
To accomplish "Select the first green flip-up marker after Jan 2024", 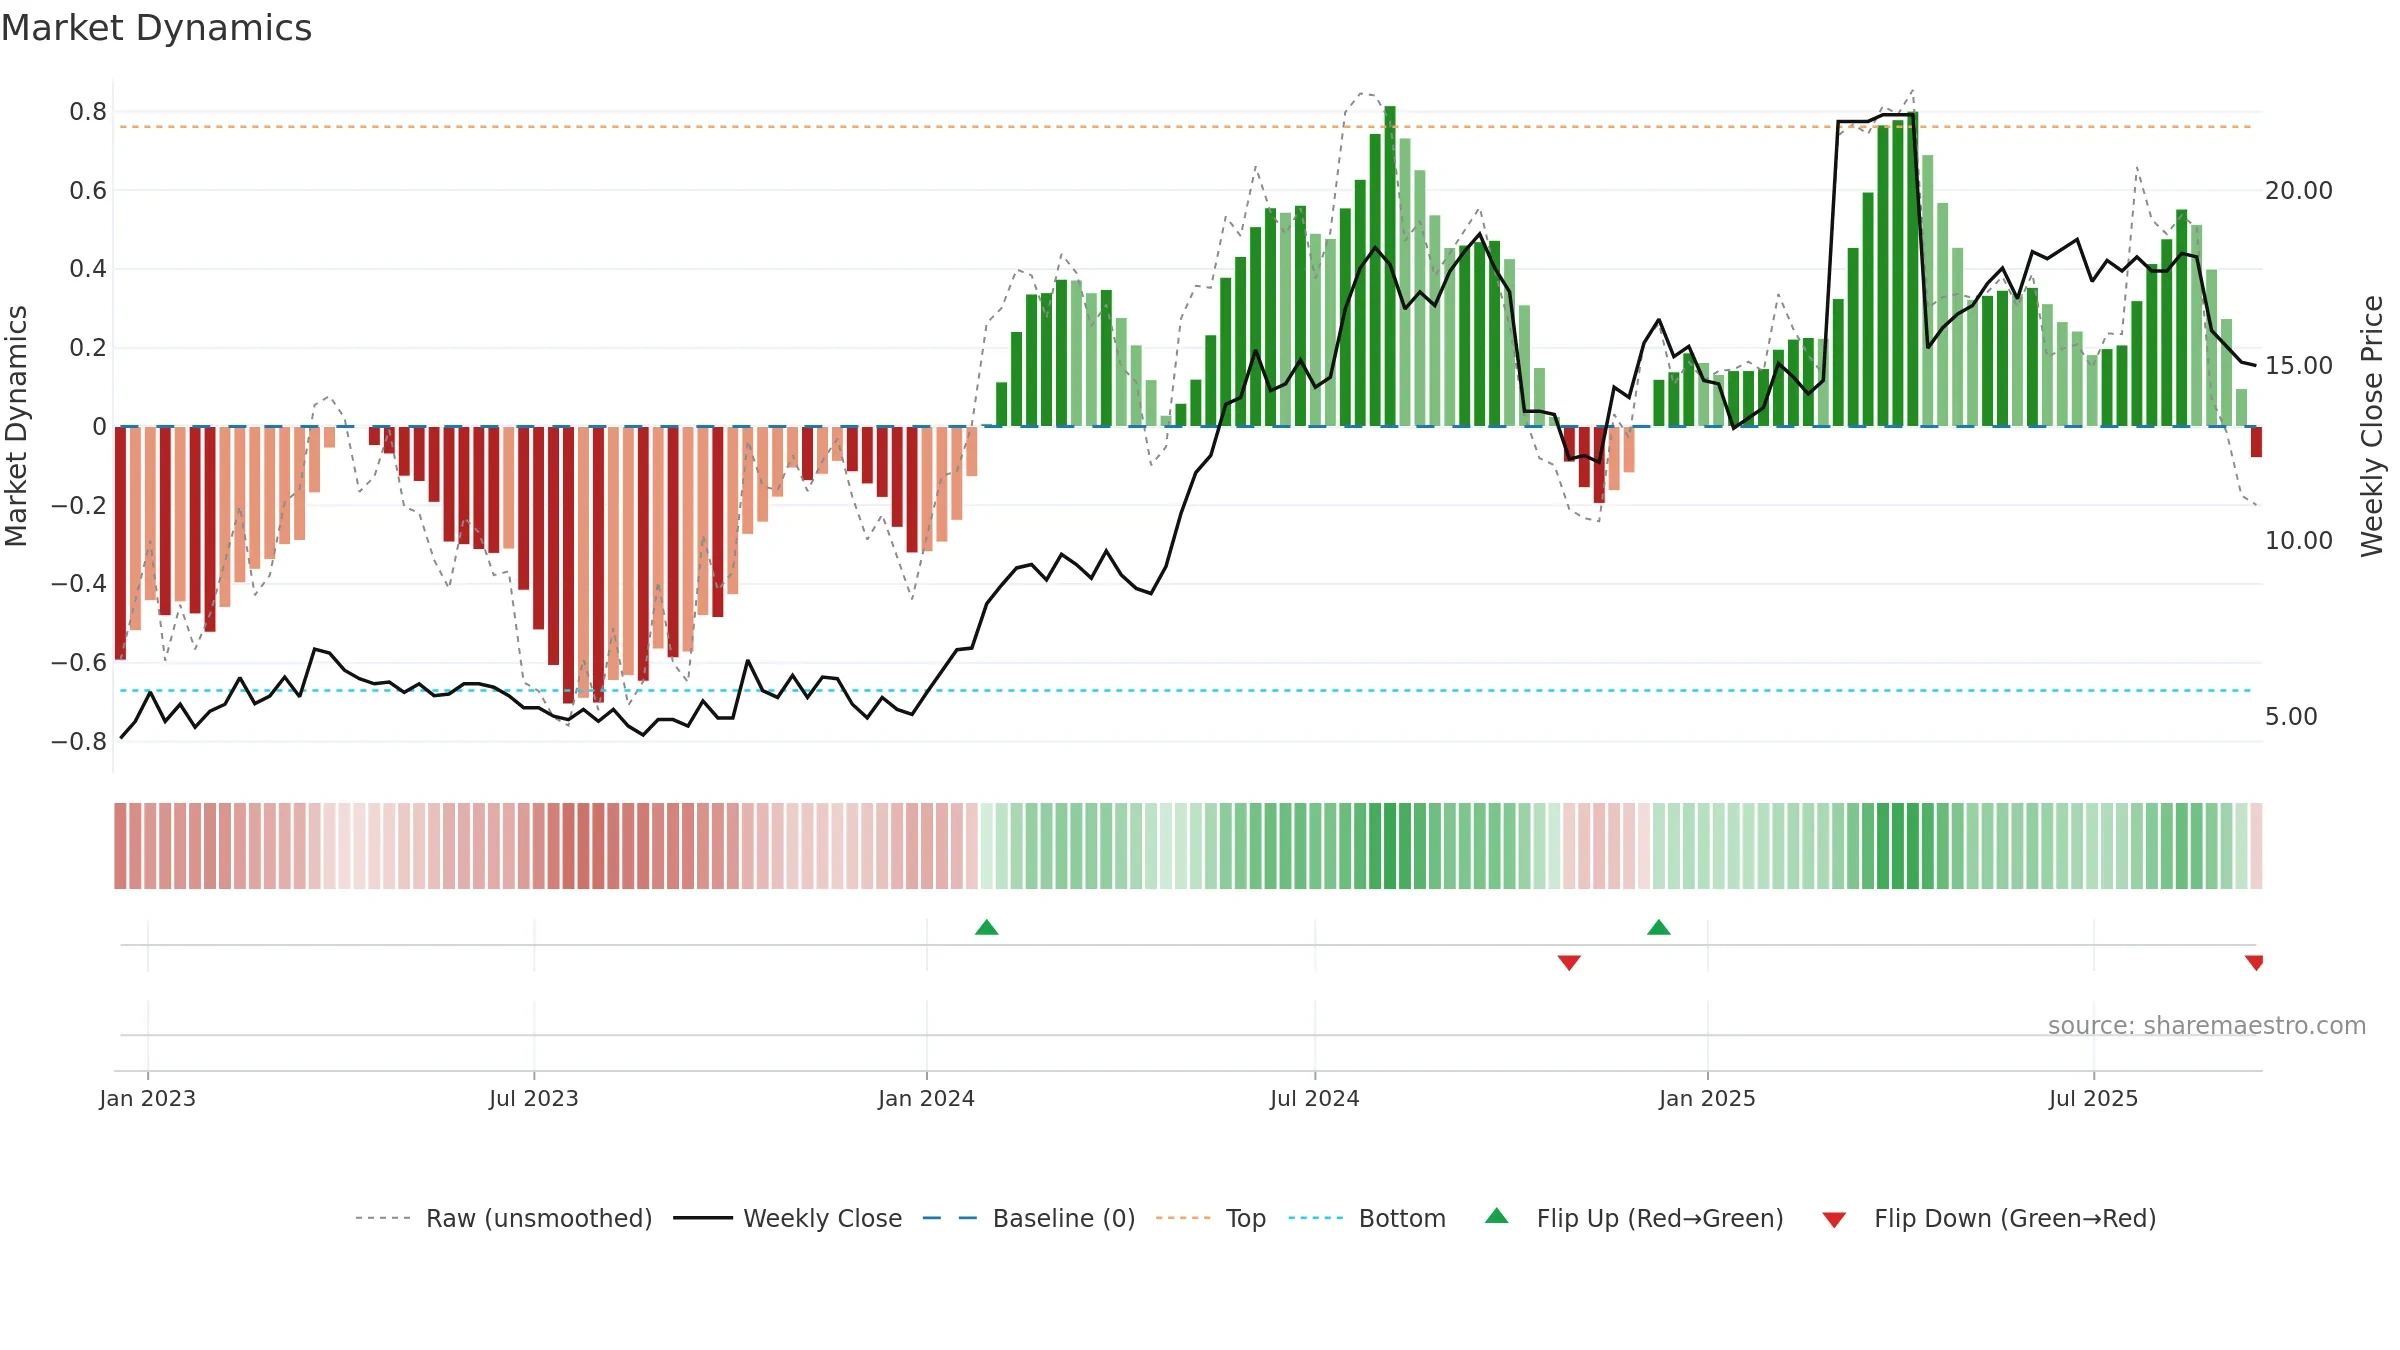I will click(x=987, y=928).
